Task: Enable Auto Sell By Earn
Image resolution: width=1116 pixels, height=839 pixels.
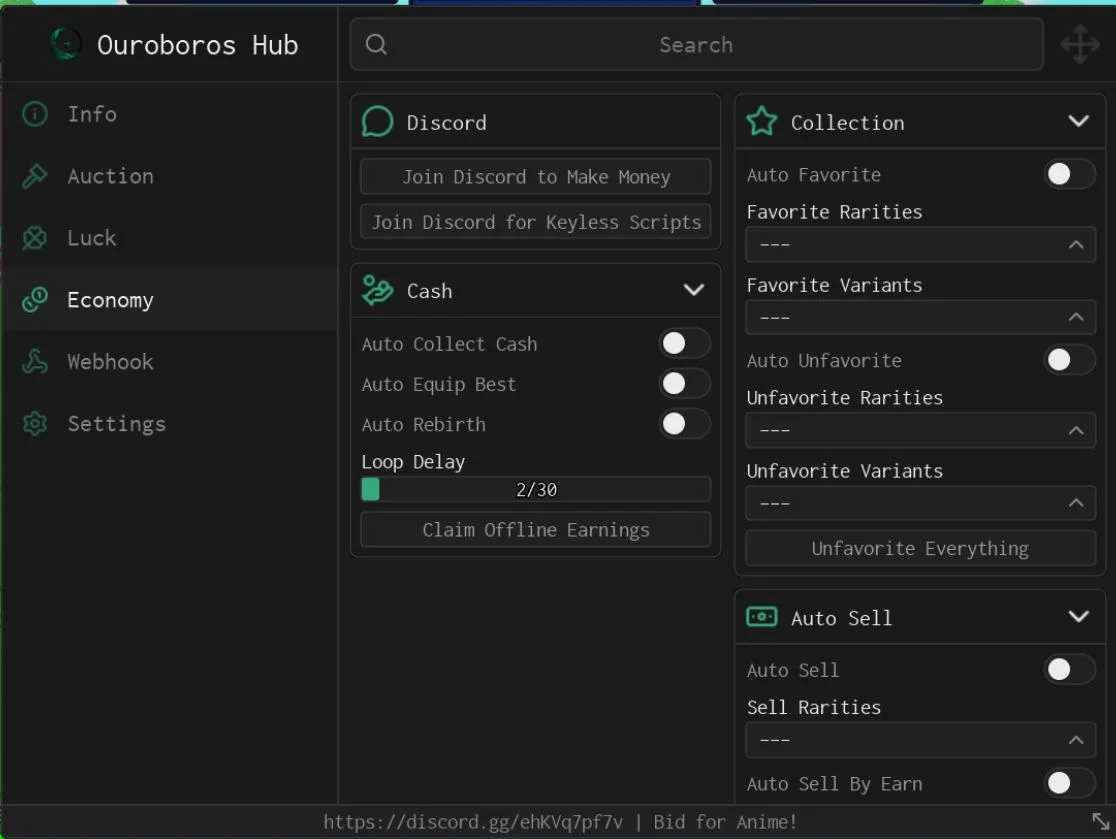Action: coord(1069,783)
